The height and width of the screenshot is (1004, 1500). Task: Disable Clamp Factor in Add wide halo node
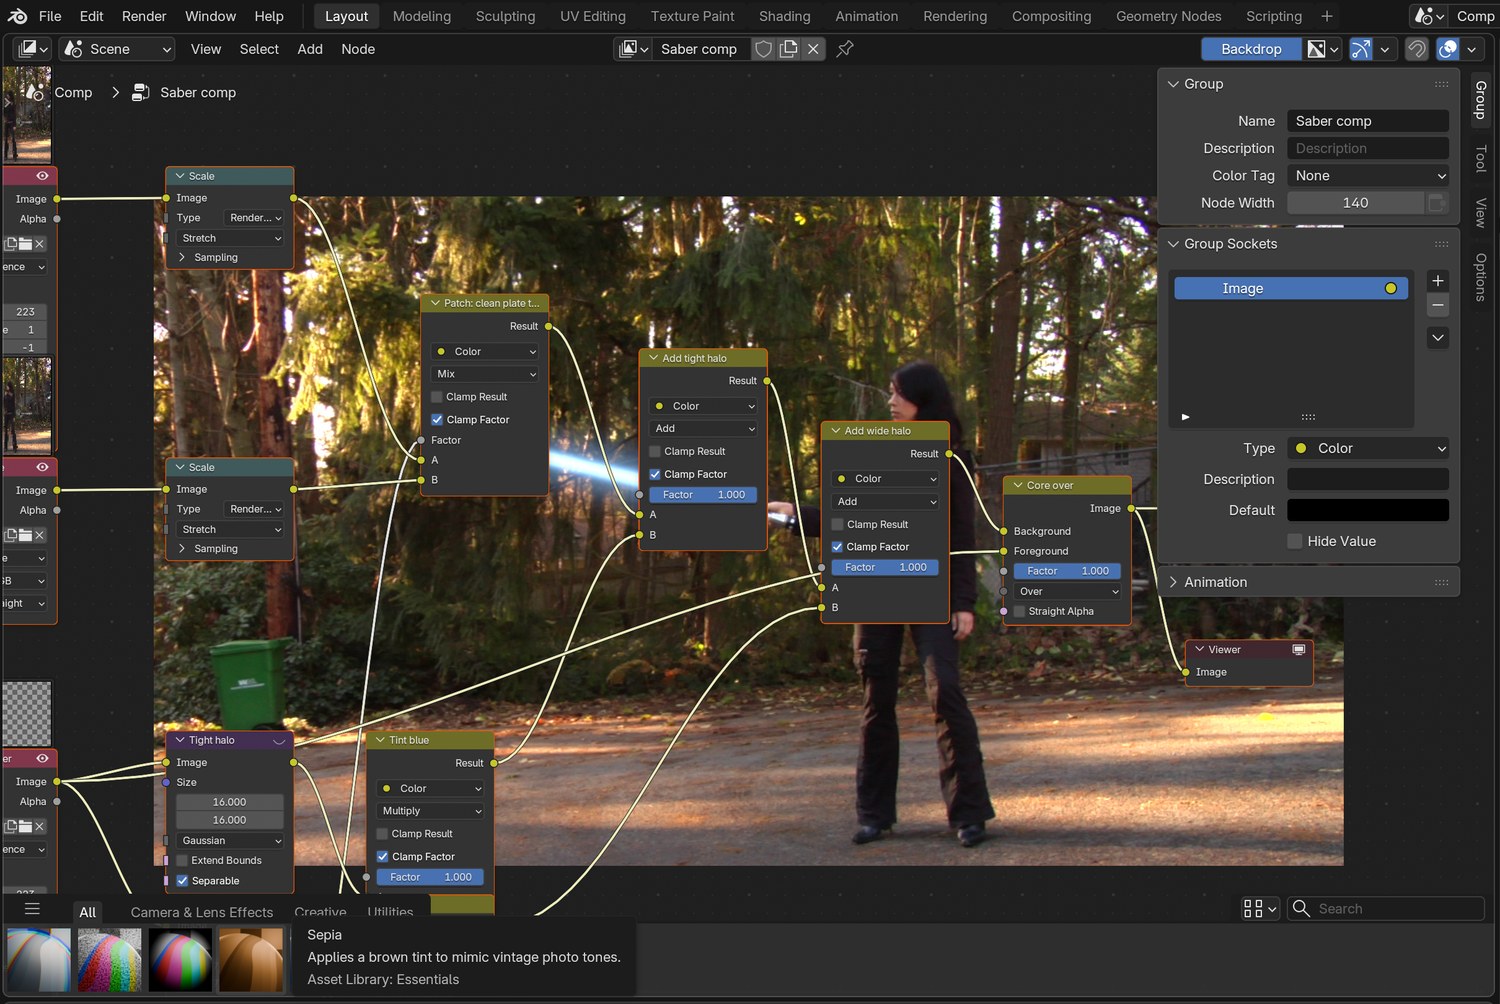(x=837, y=547)
